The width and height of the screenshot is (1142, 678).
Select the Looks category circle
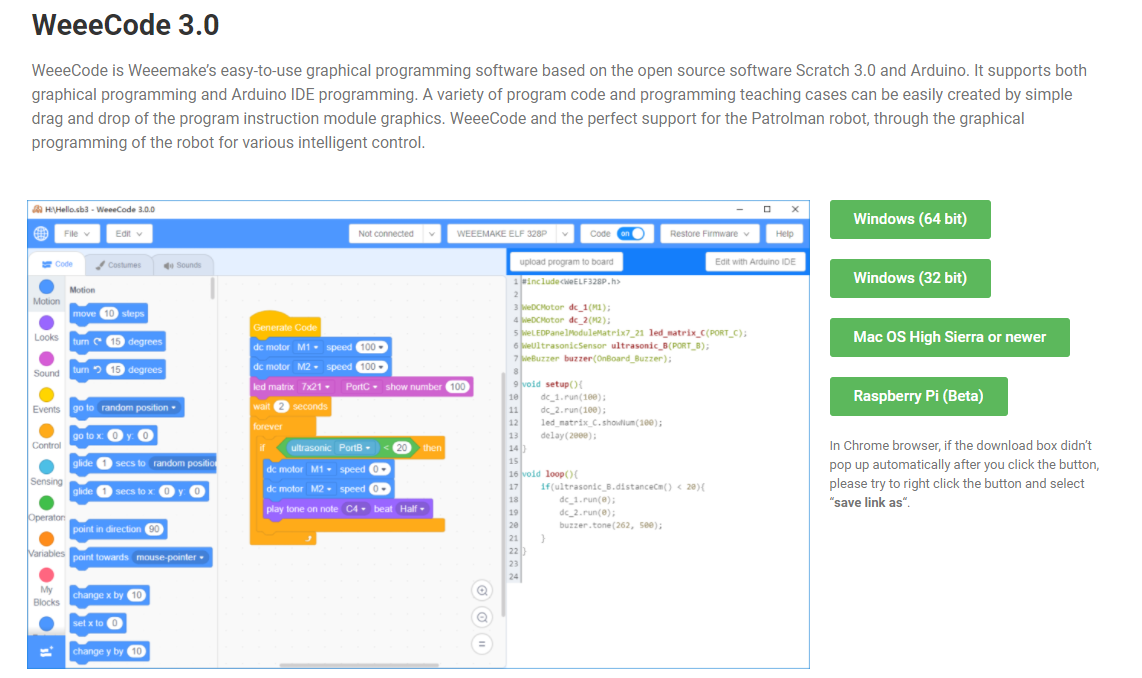46,323
